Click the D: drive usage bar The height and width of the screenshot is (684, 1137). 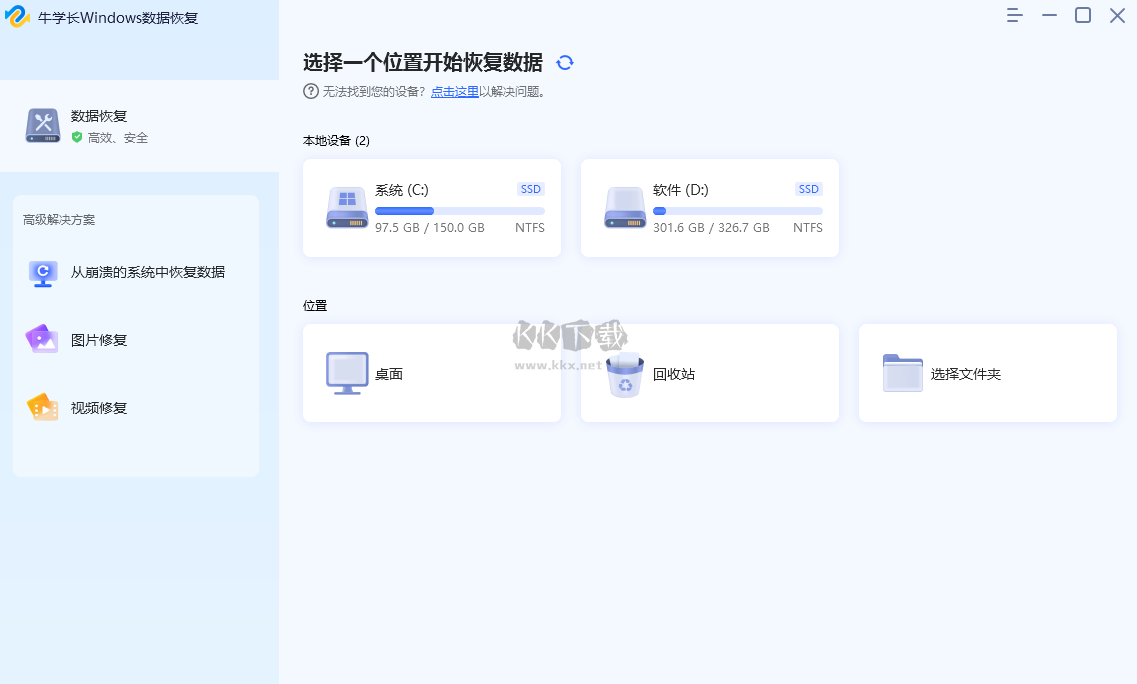click(x=737, y=211)
